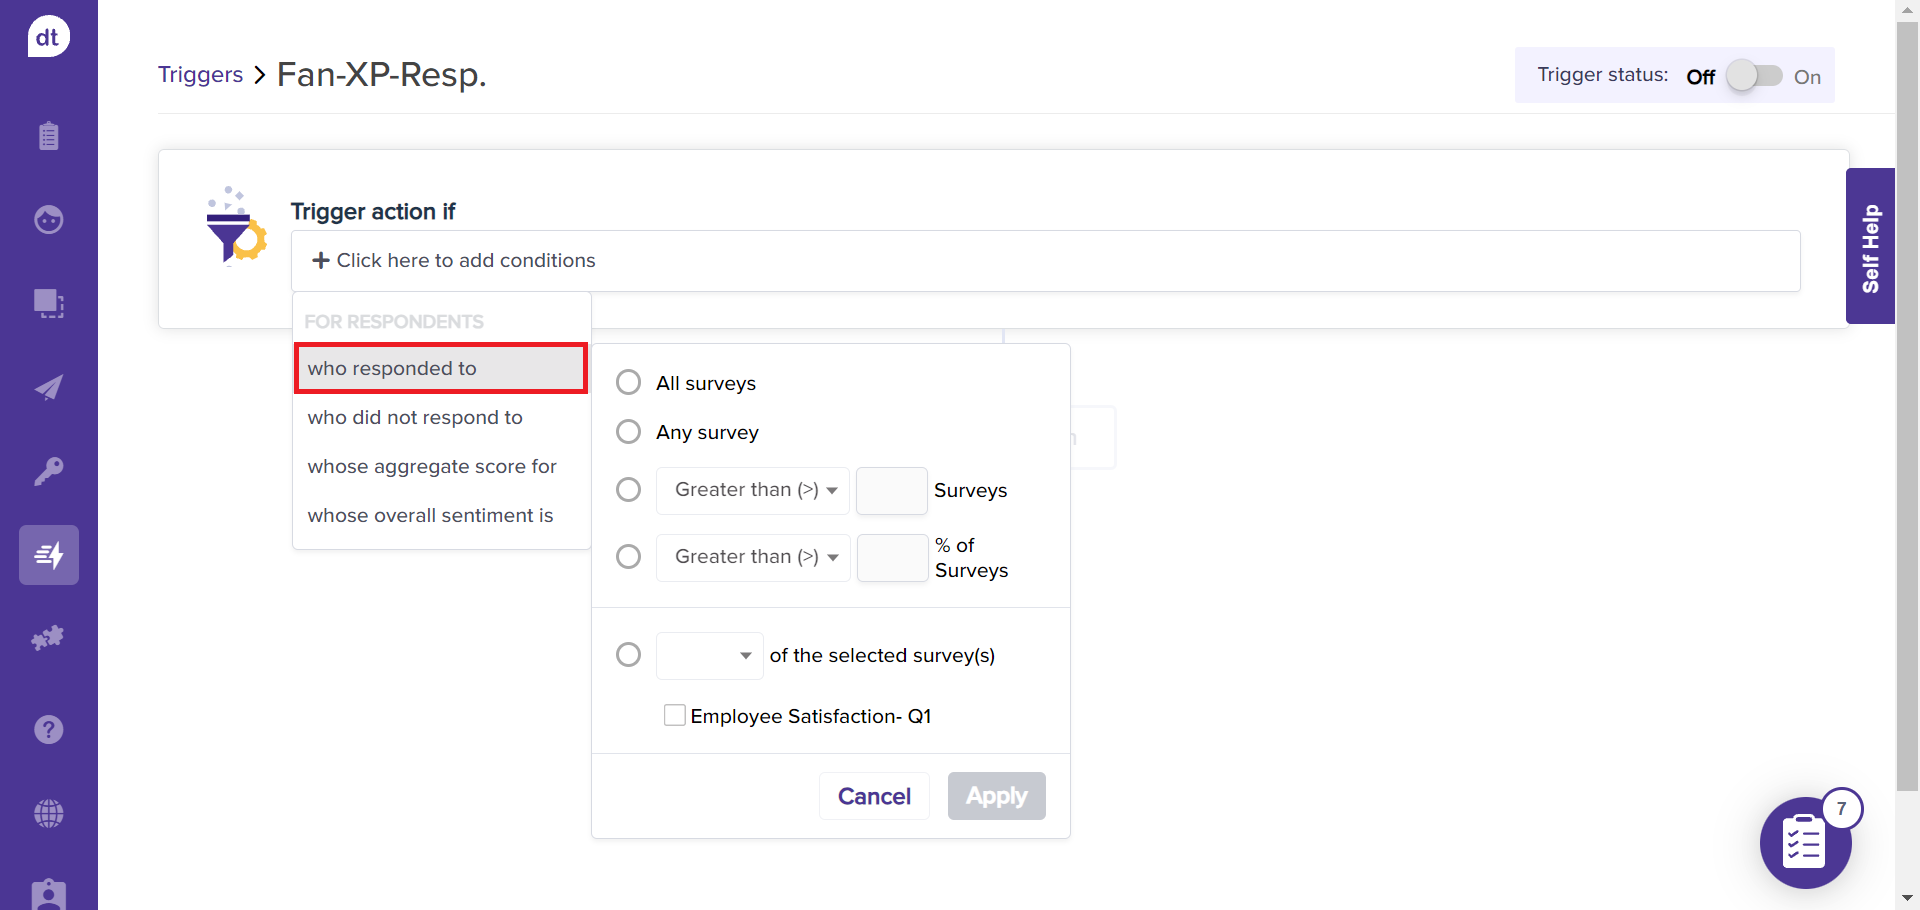Expand the empty dropdown before 'of the selected survey(s)'
The image size is (1920, 910).
tap(709, 656)
